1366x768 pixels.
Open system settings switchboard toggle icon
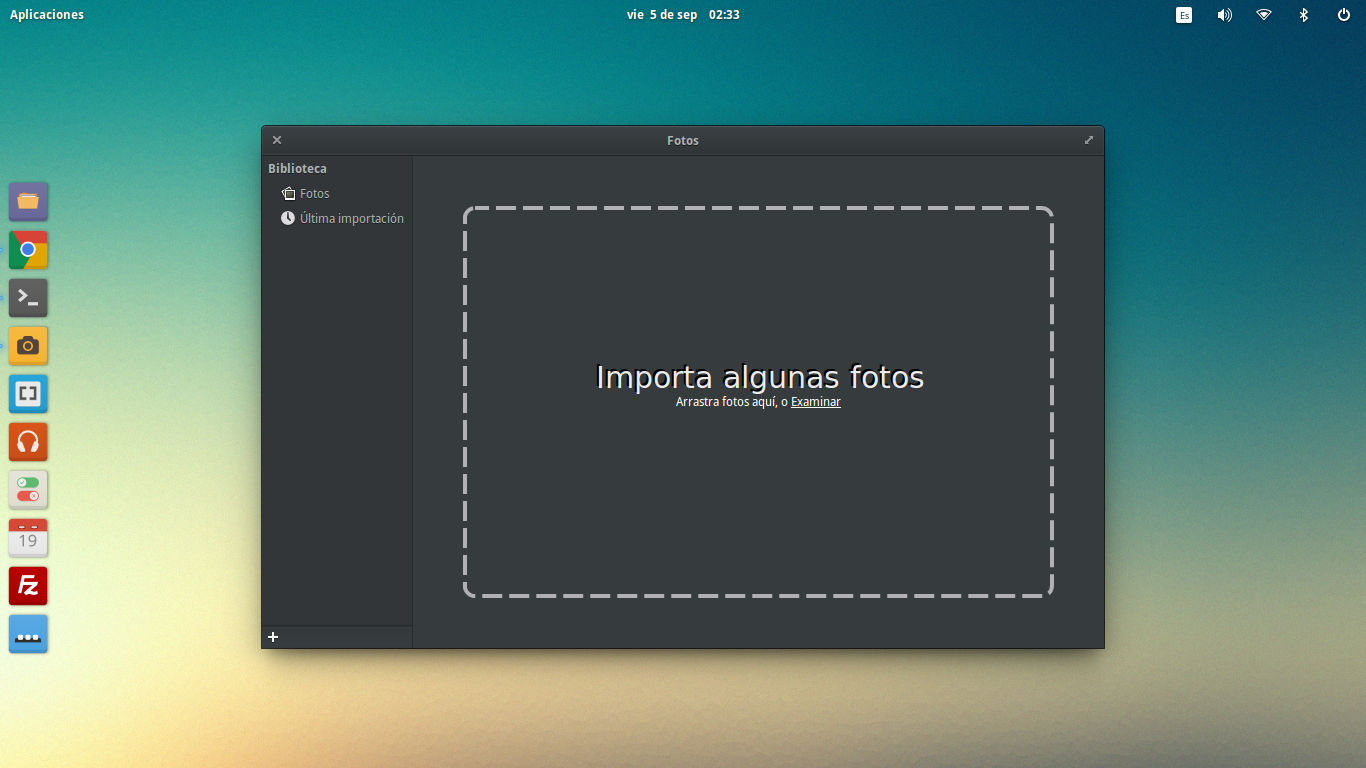tap(28, 490)
